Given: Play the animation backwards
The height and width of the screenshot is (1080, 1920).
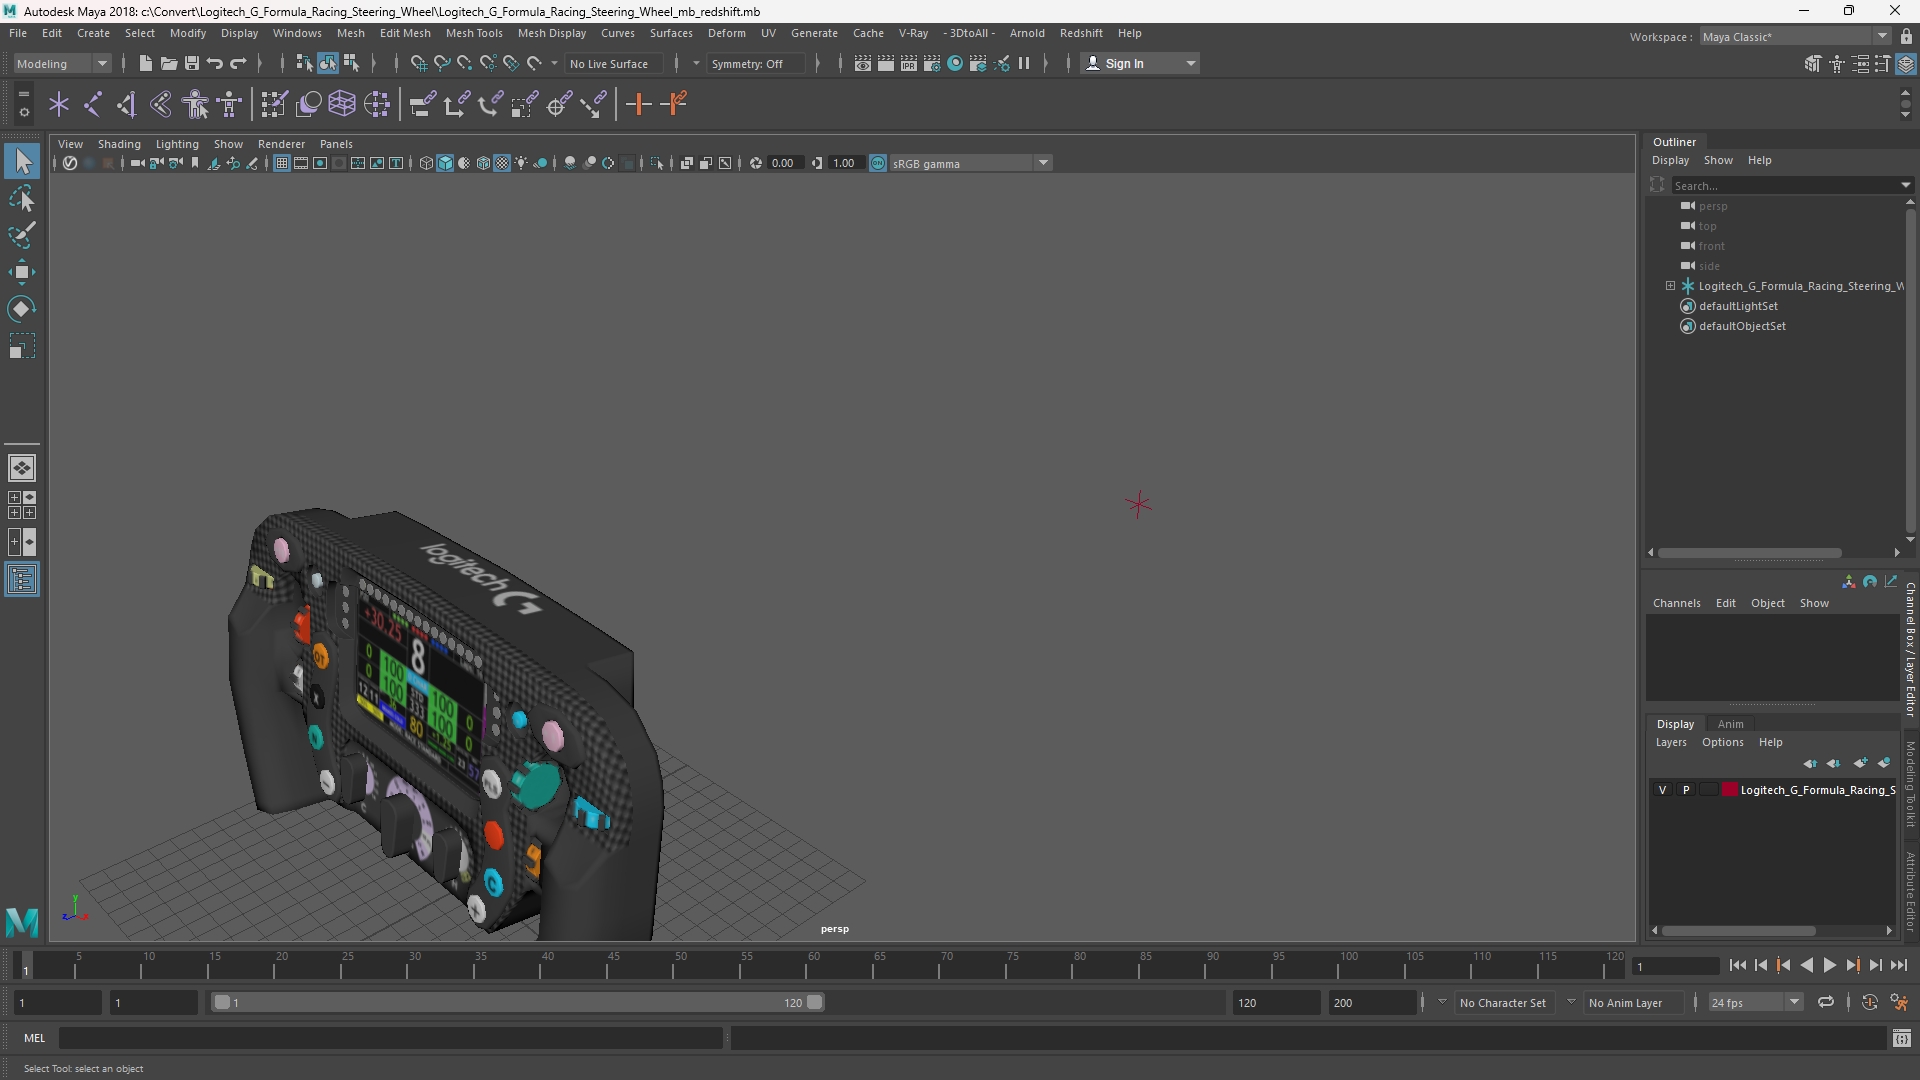Looking at the screenshot, I should pyautogui.click(x=1806, y=965).
